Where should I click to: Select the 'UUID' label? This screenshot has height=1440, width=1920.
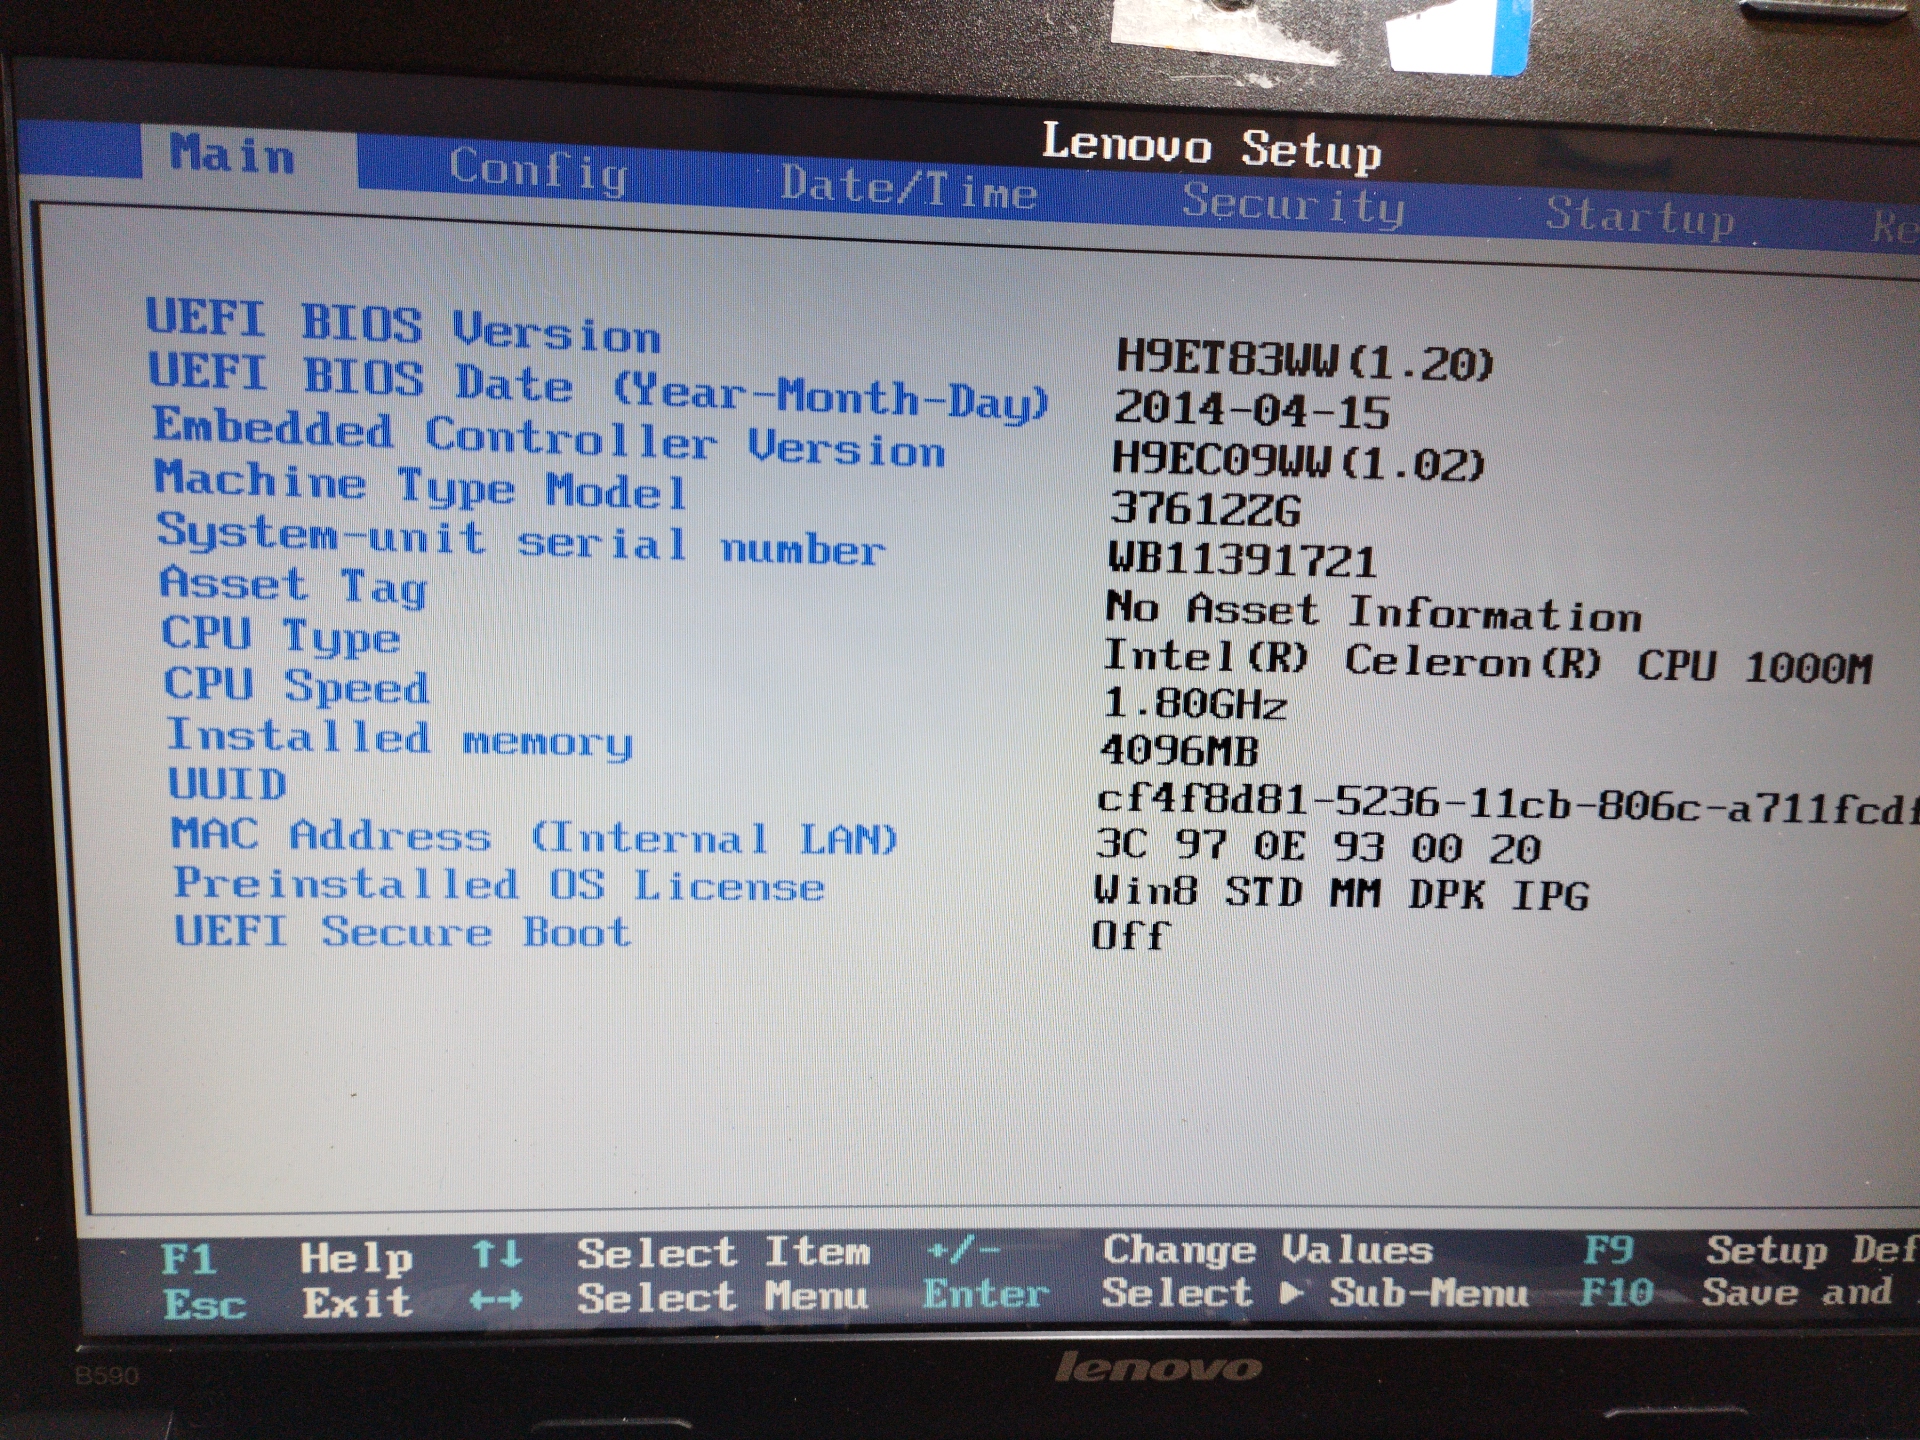pyautogui.click(x=227, y=783)
